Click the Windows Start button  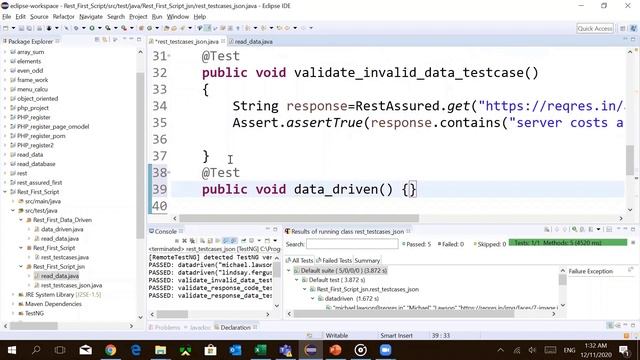12,350
